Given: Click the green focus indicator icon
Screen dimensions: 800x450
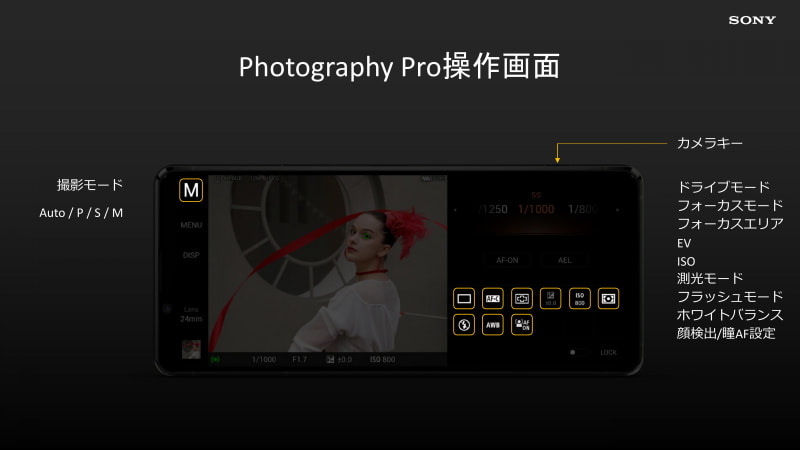Looking at the screenshot, I should (x=215, y=360).
